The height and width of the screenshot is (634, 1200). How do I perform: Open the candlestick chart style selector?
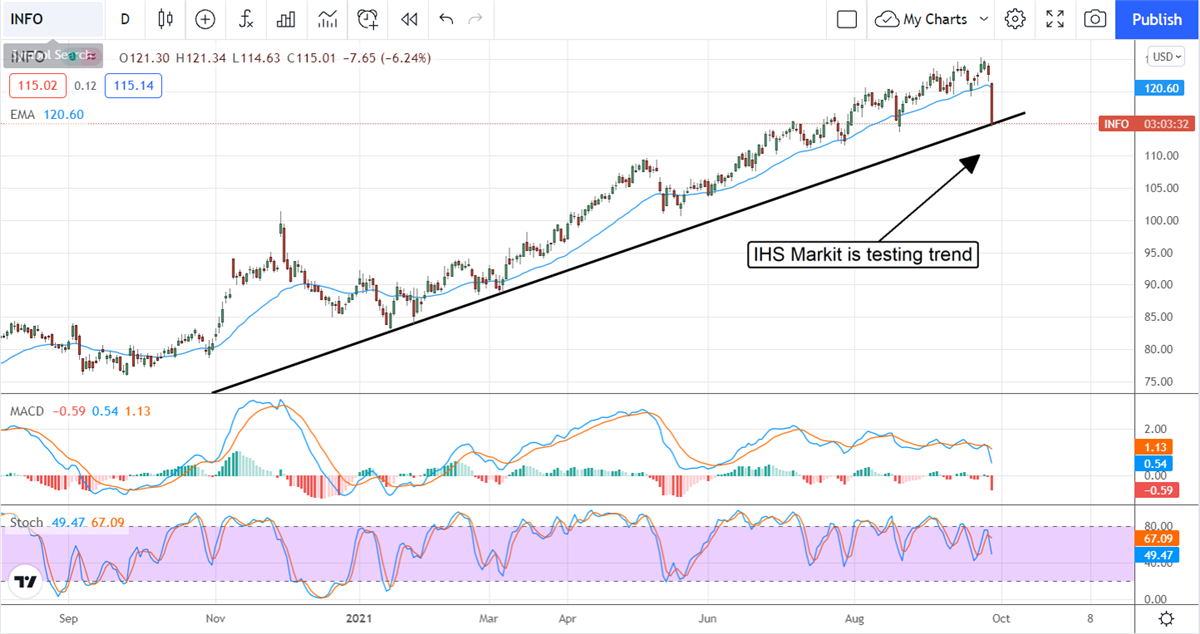coord(165,19)
